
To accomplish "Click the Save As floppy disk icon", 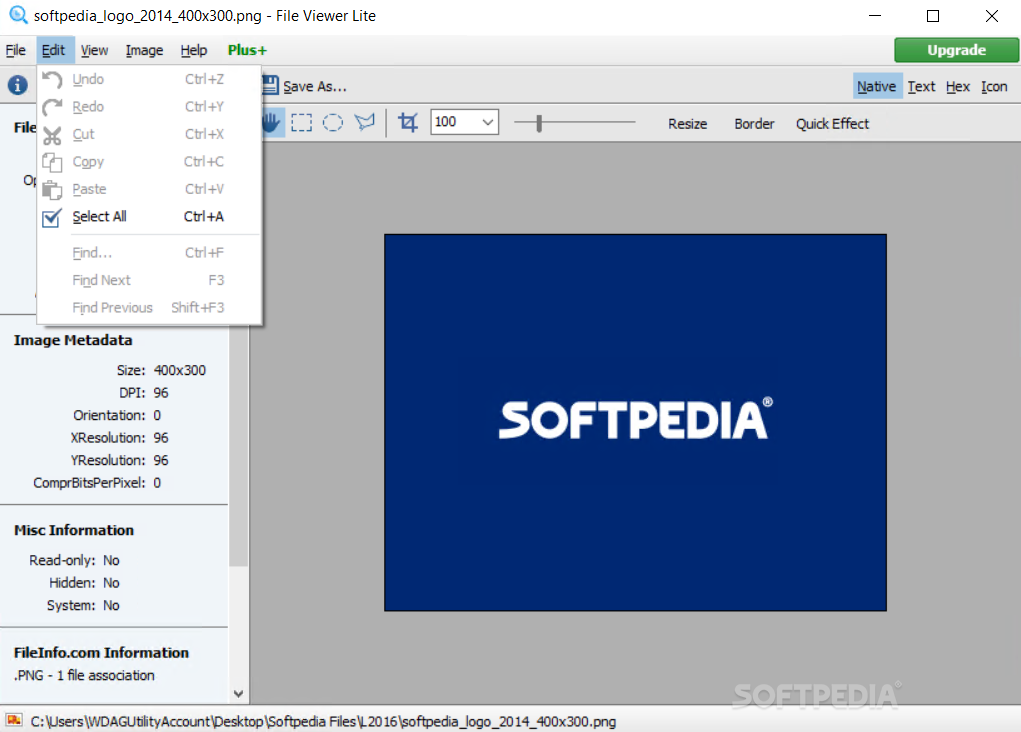I will pyautogui.click(x=270, y=85).
